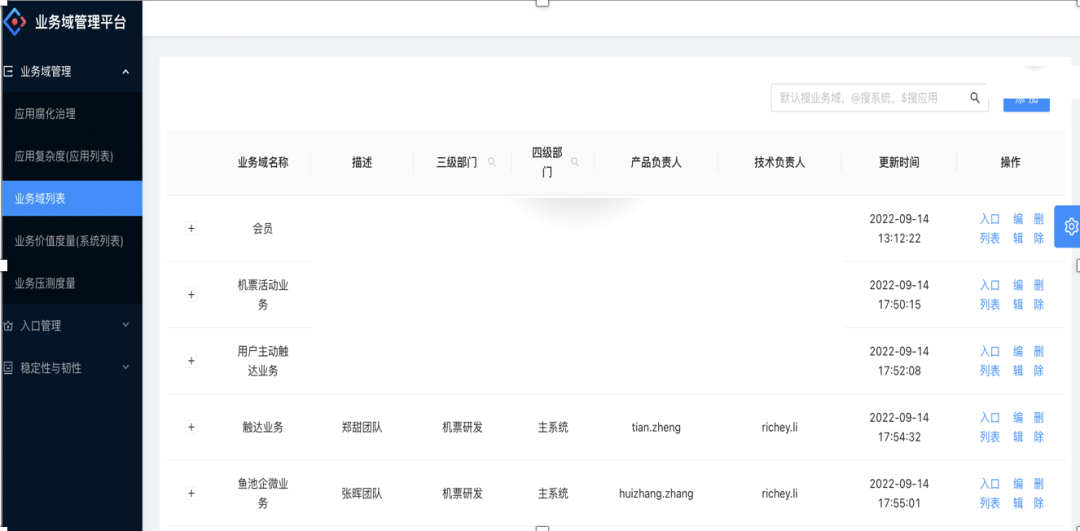Click 删除 for the 会员 row
This screenshot has height=531, width=1080.
pos(1039,229)
